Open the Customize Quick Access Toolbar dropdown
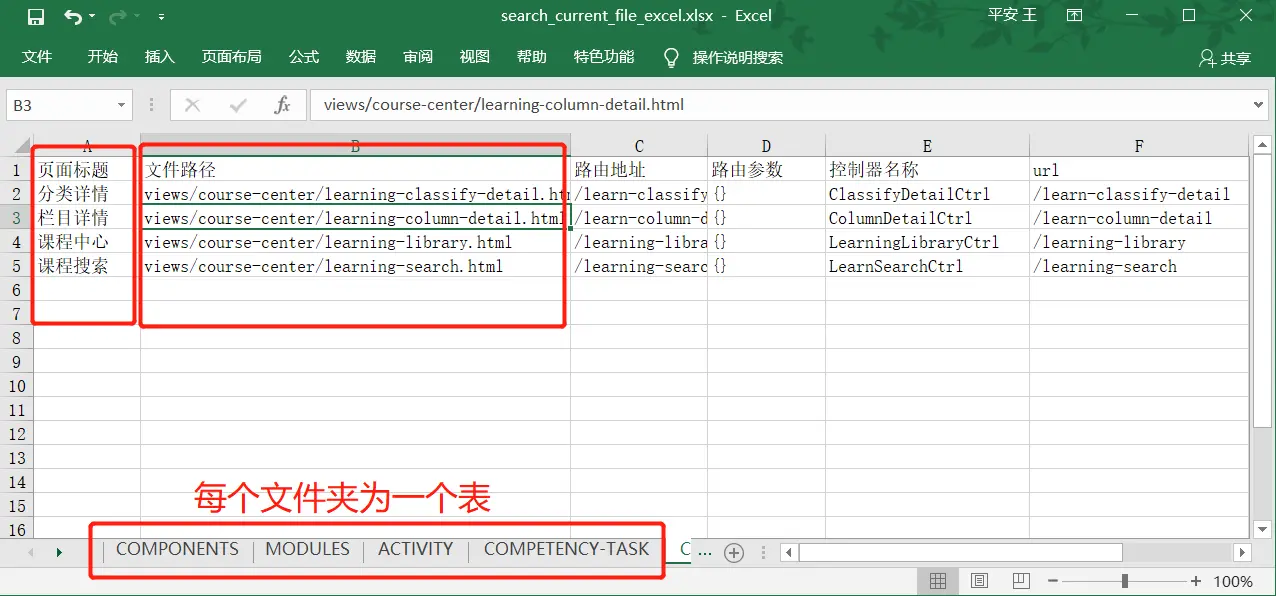1276x596 pixels. pyautogui.click(x=161, y=17)
